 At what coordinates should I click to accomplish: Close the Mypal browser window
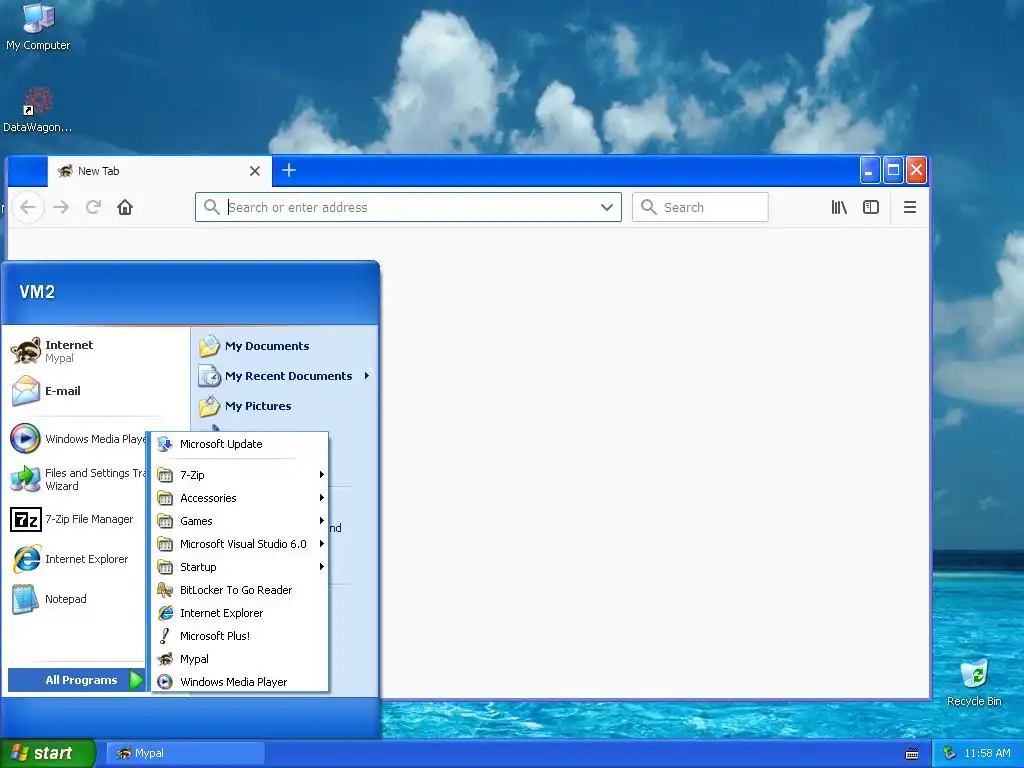pyautogui.click(x=916, y=170)
